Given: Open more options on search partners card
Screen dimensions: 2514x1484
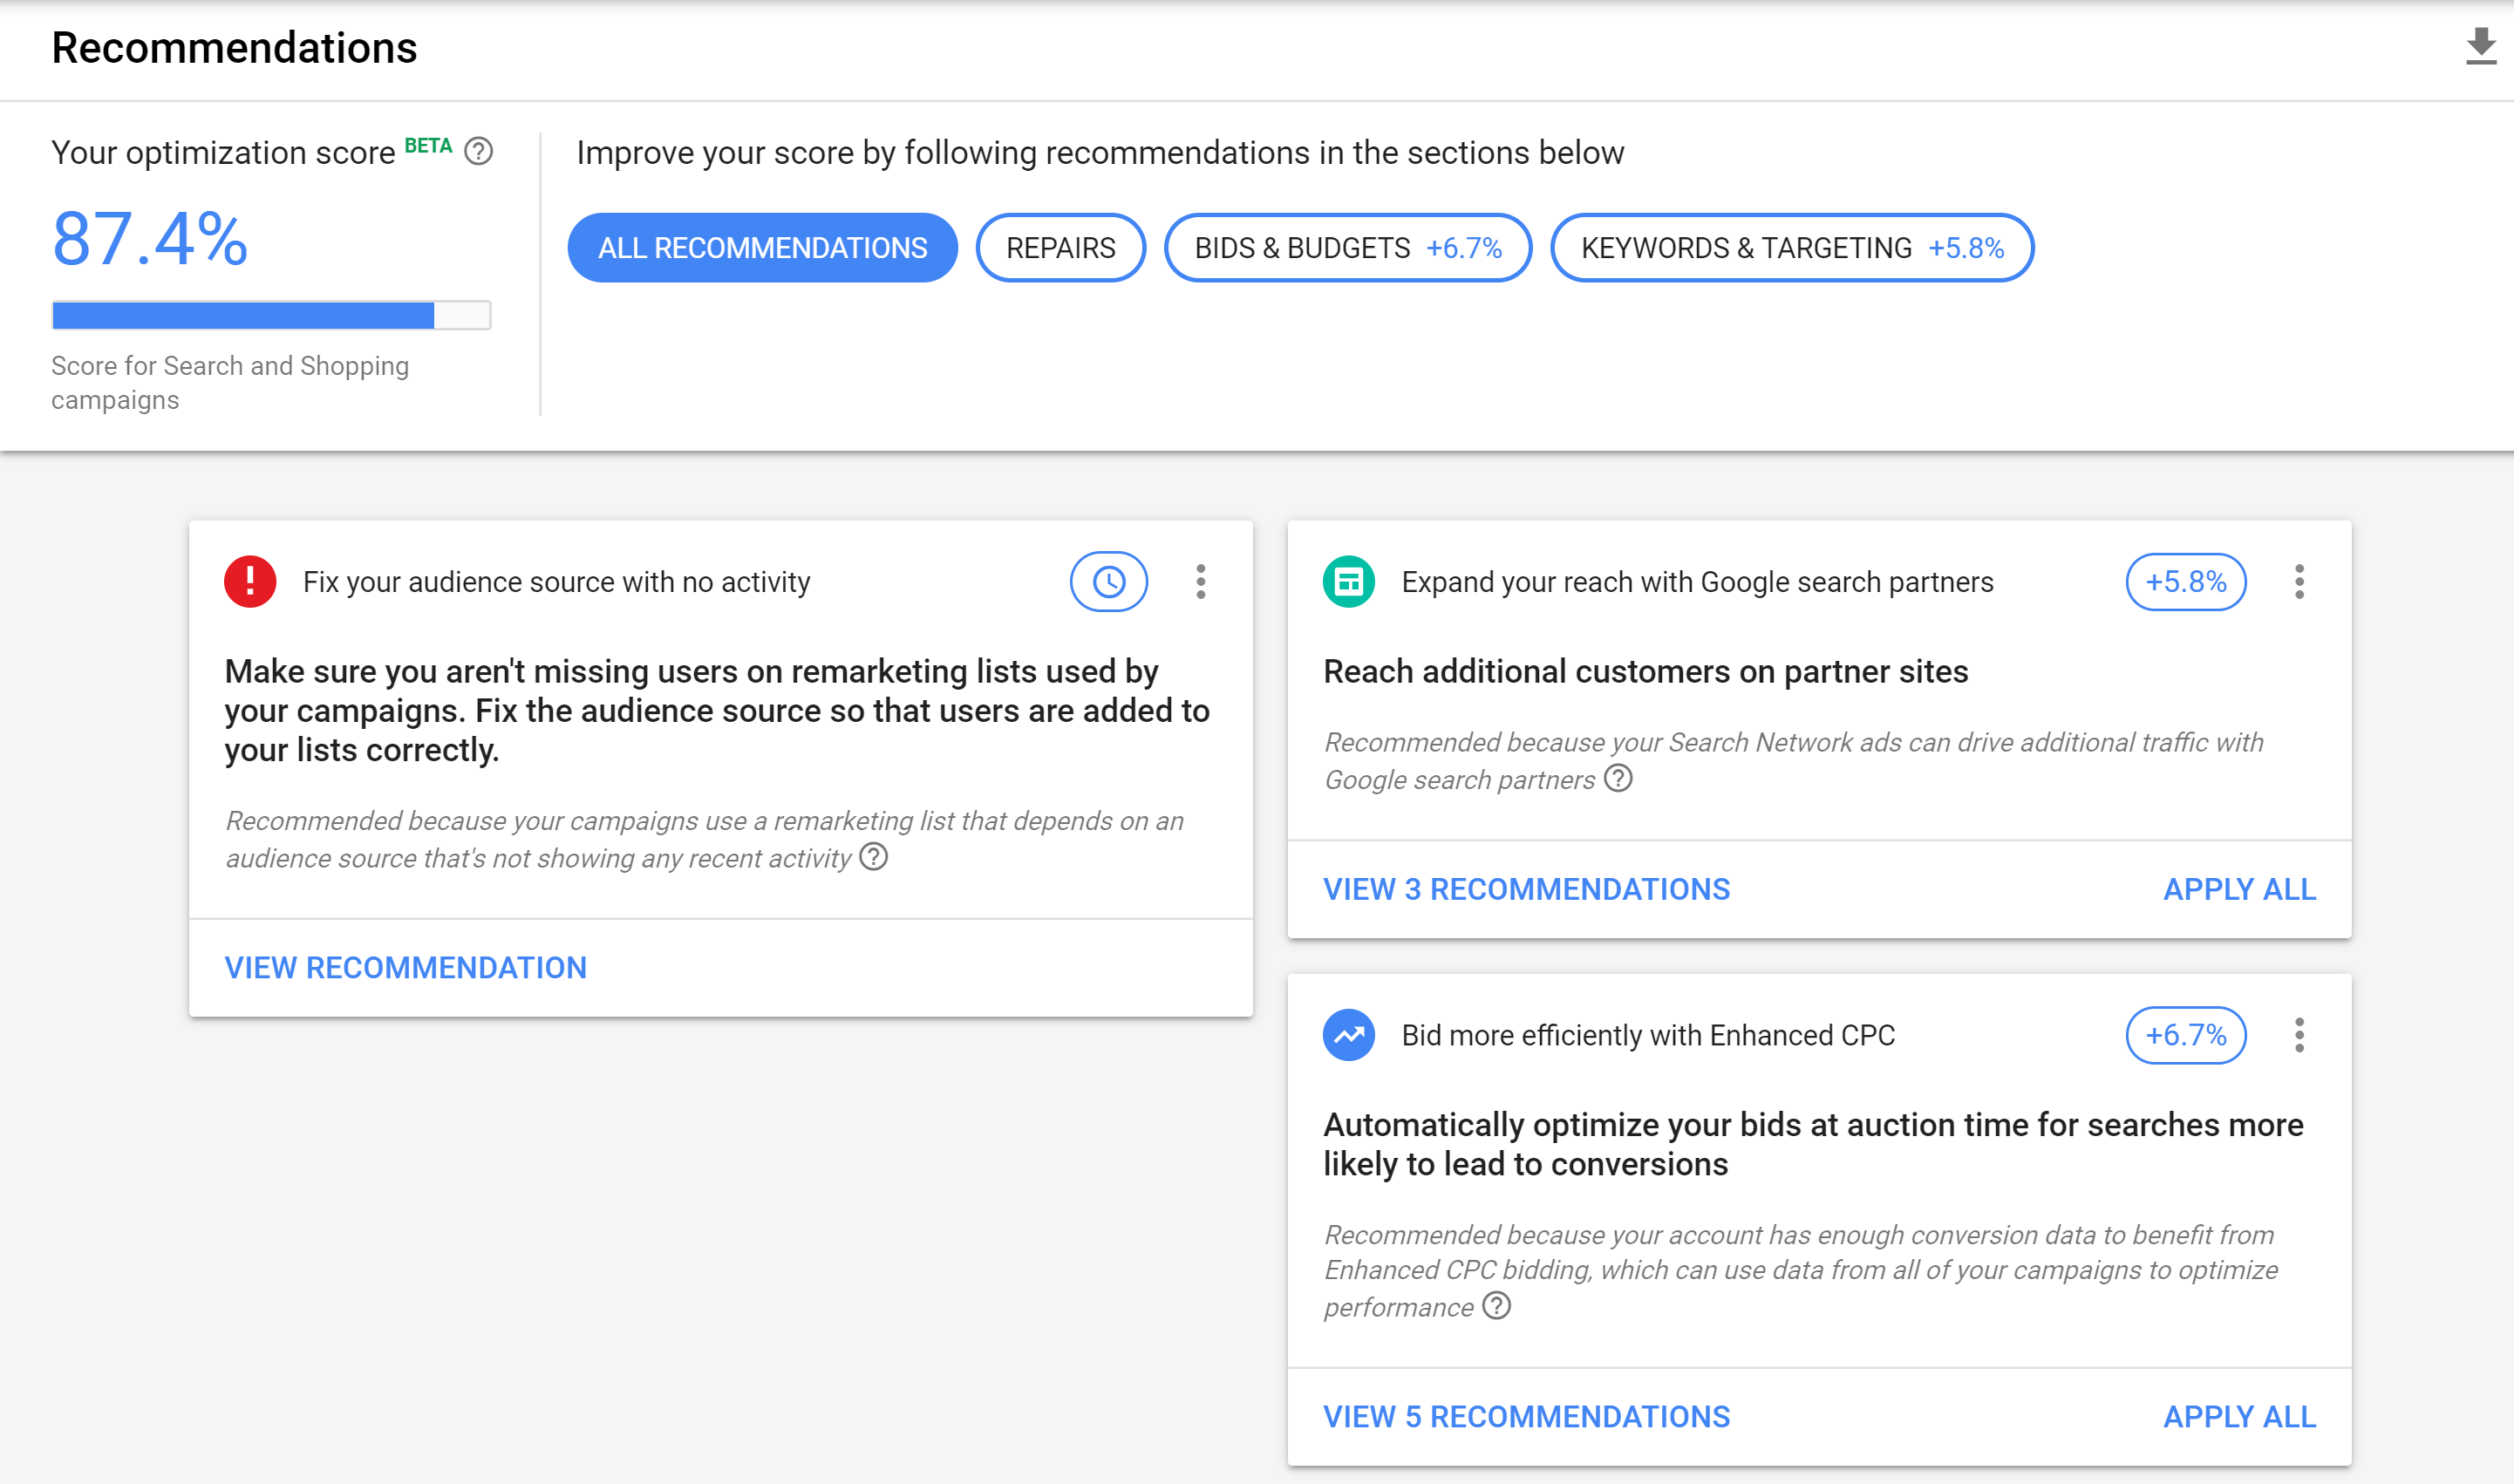Looking at the screenshot, I should (2299, 581).
